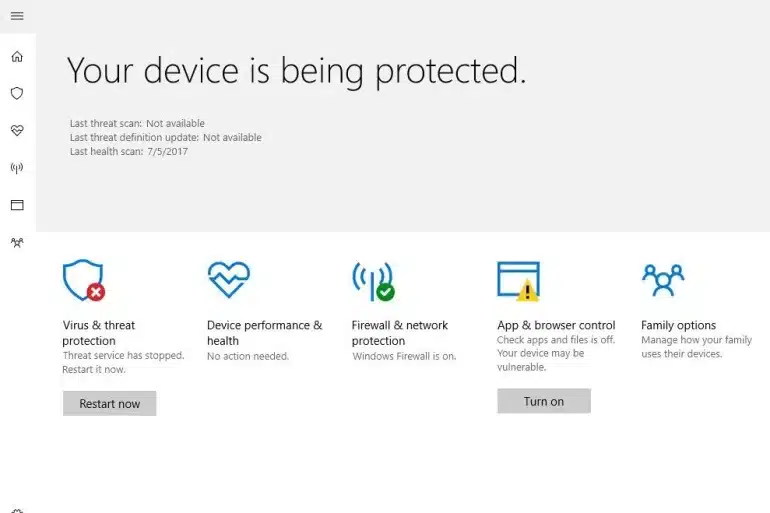Select the sidebar heart health icon
This screenshot has height=513, width=770.
(17, 131)
